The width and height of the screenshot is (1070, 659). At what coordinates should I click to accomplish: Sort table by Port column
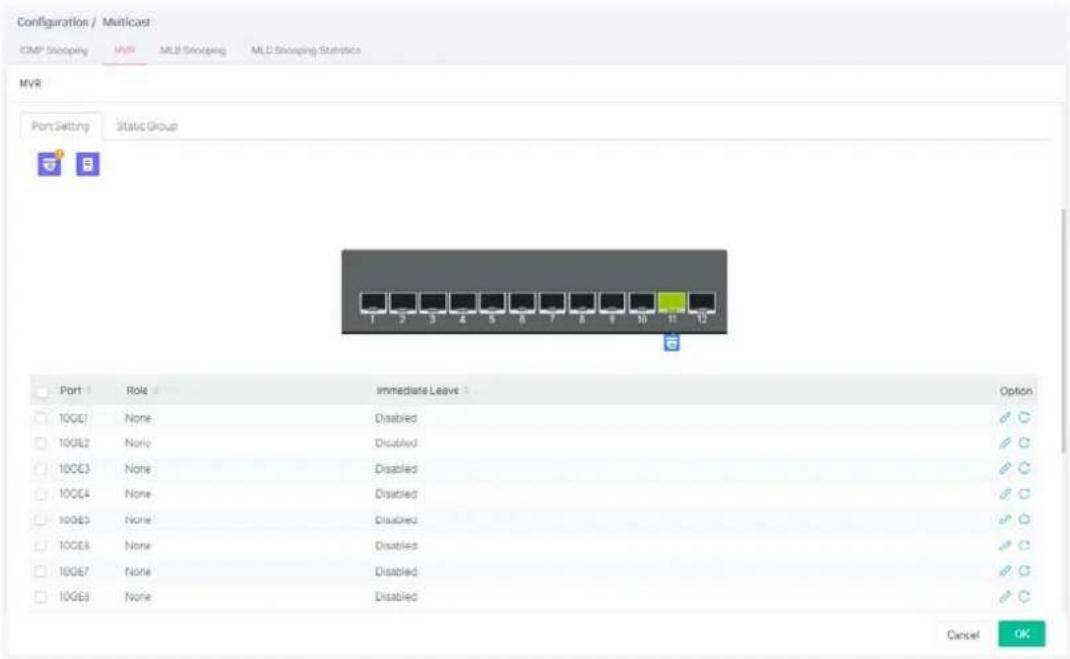pos(89,391)
